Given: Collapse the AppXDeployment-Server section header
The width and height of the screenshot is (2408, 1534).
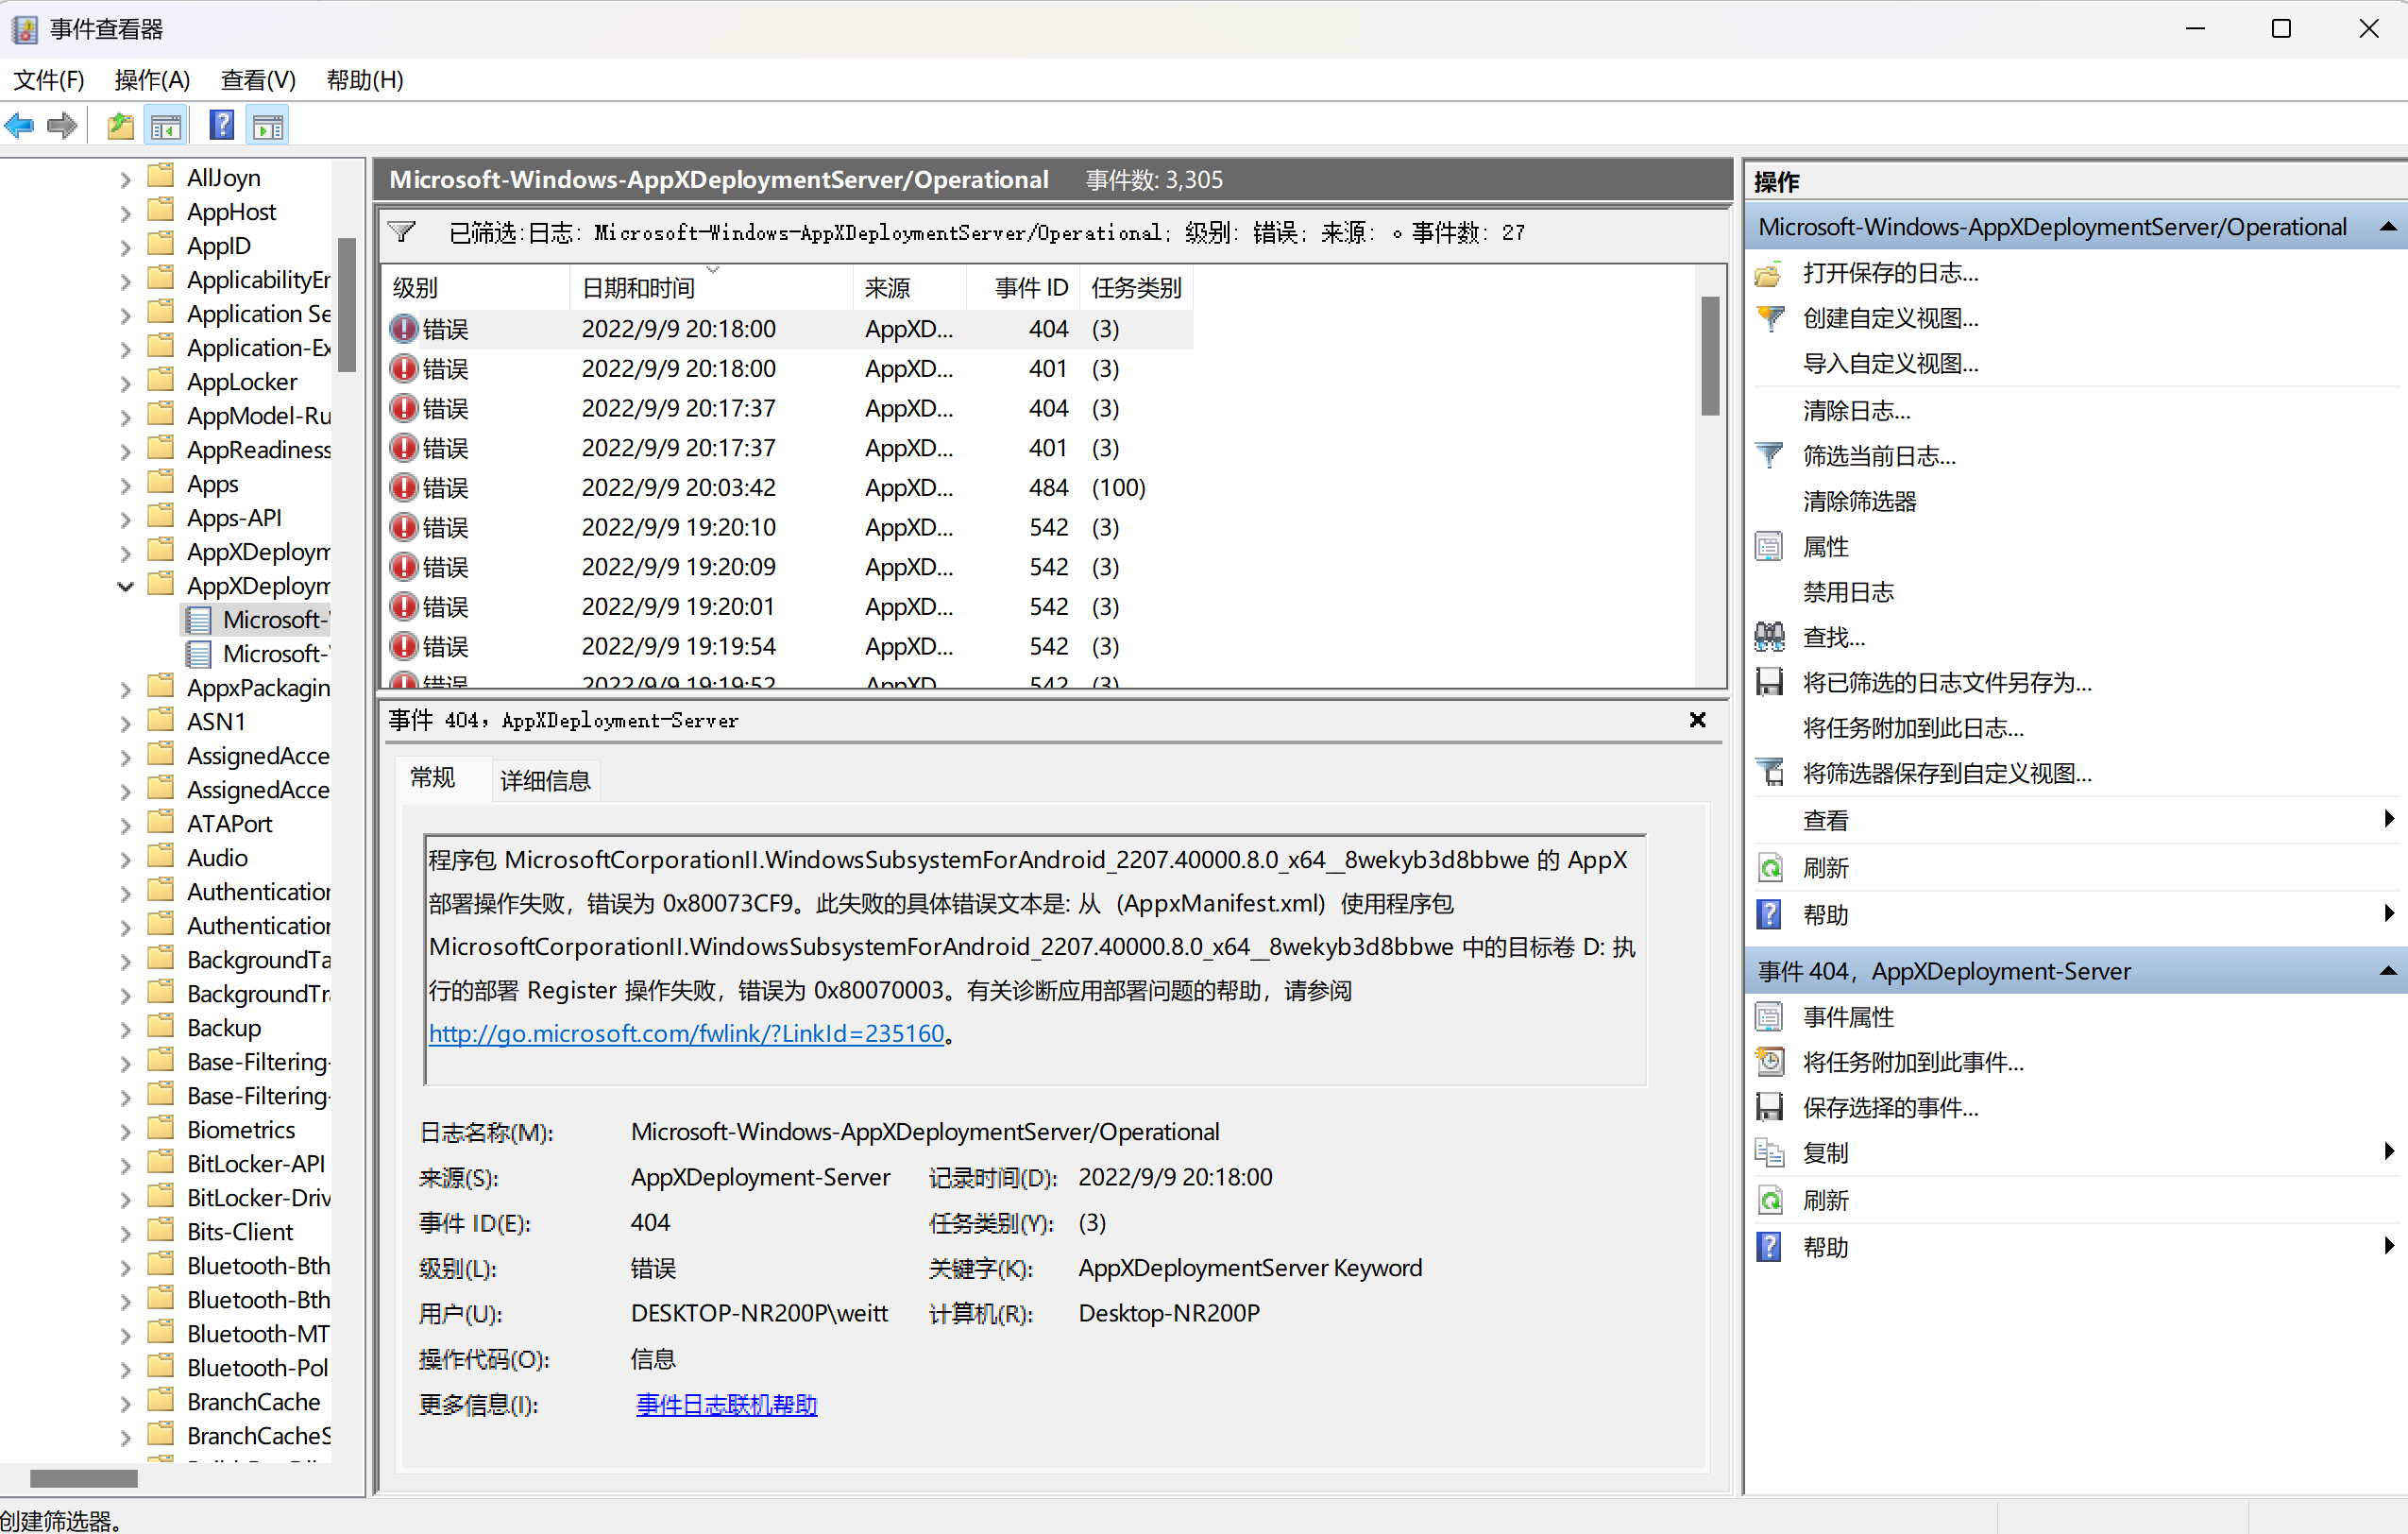Looking at the screenshot, I should [2389, 970].
